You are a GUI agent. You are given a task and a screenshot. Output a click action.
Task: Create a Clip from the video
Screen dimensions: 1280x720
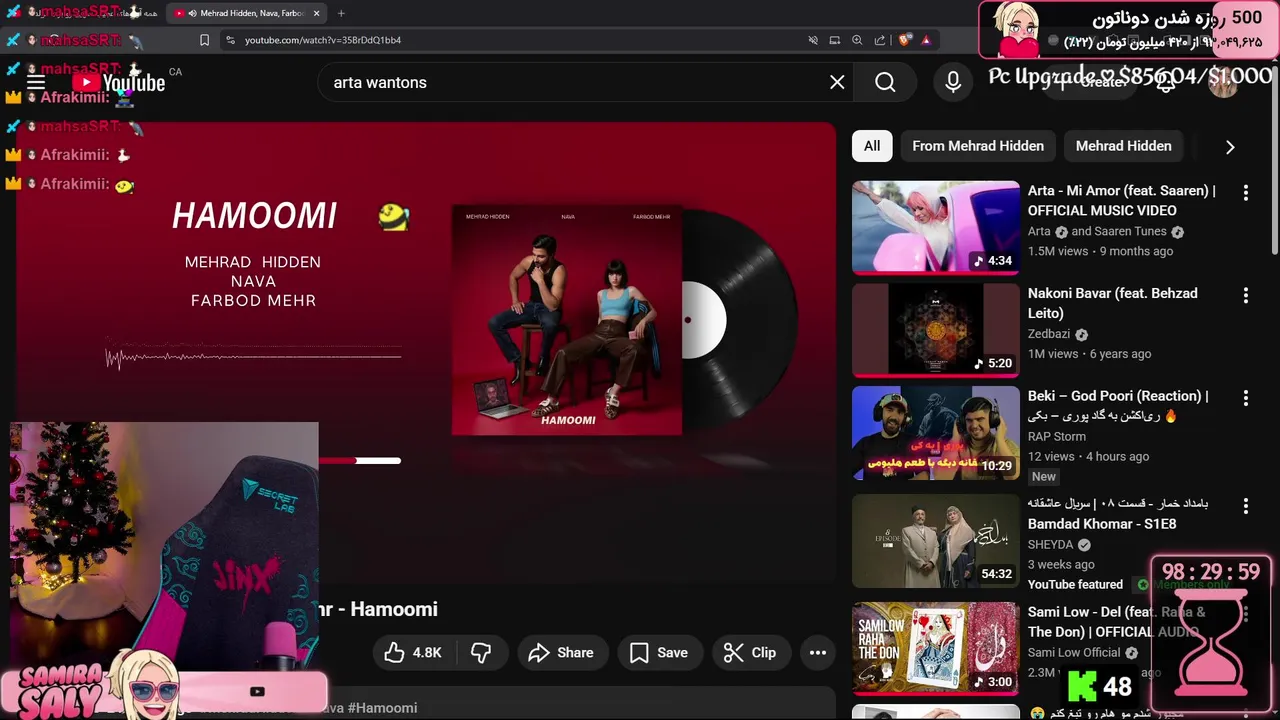pyautogui.click(x=750, y=652)
